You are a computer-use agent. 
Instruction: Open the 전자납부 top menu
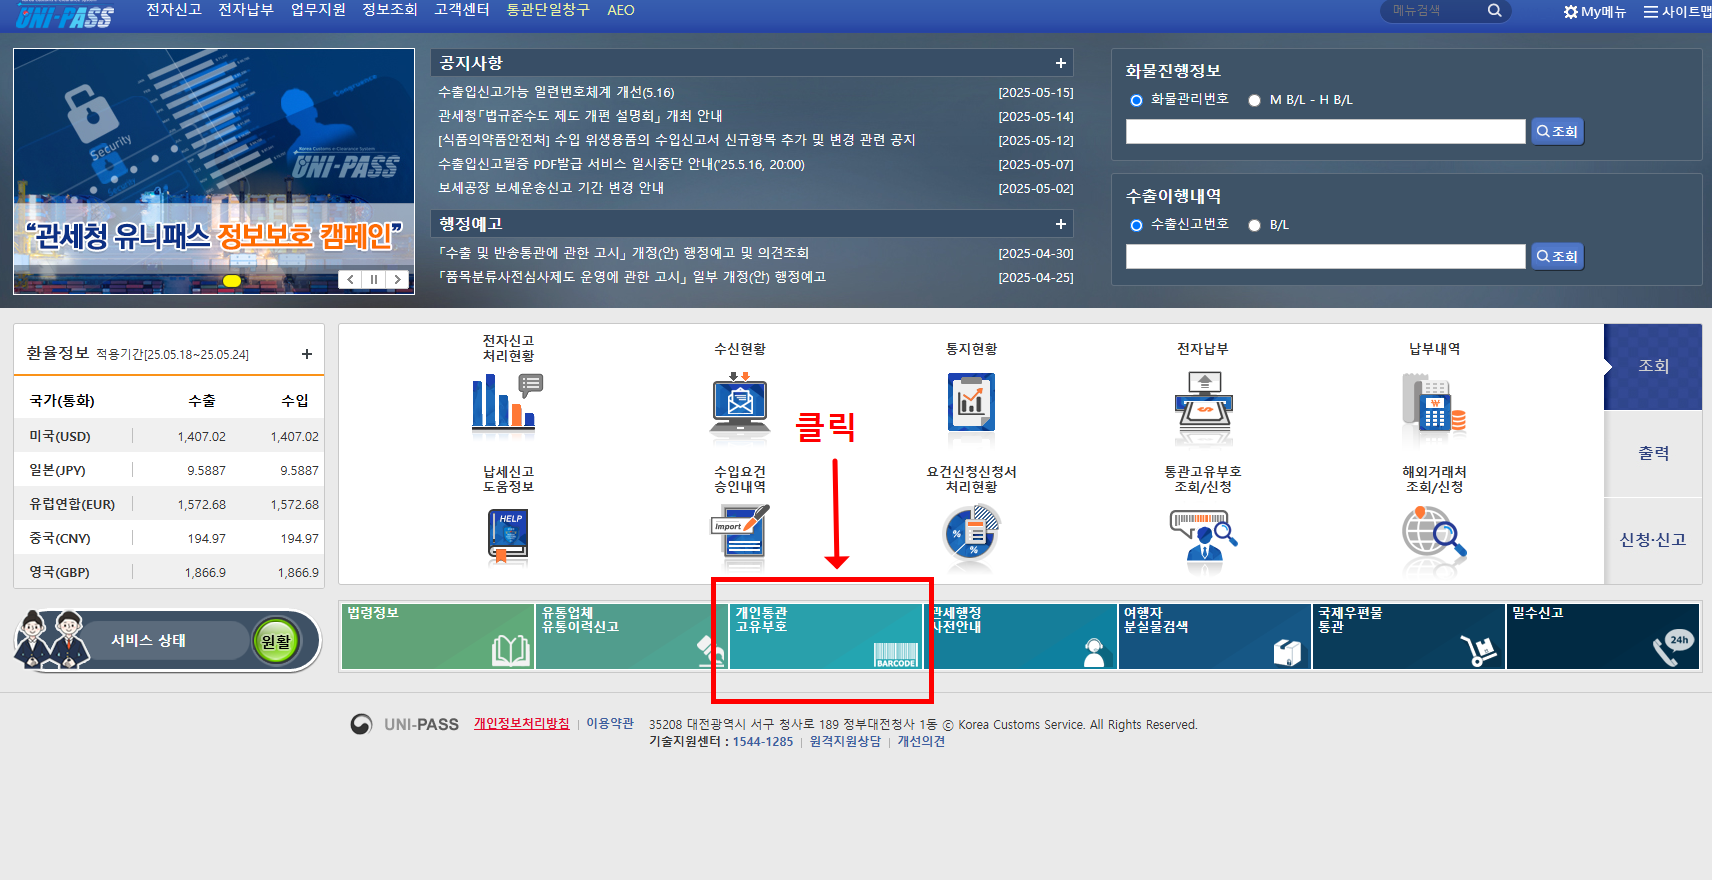[246, 10]
